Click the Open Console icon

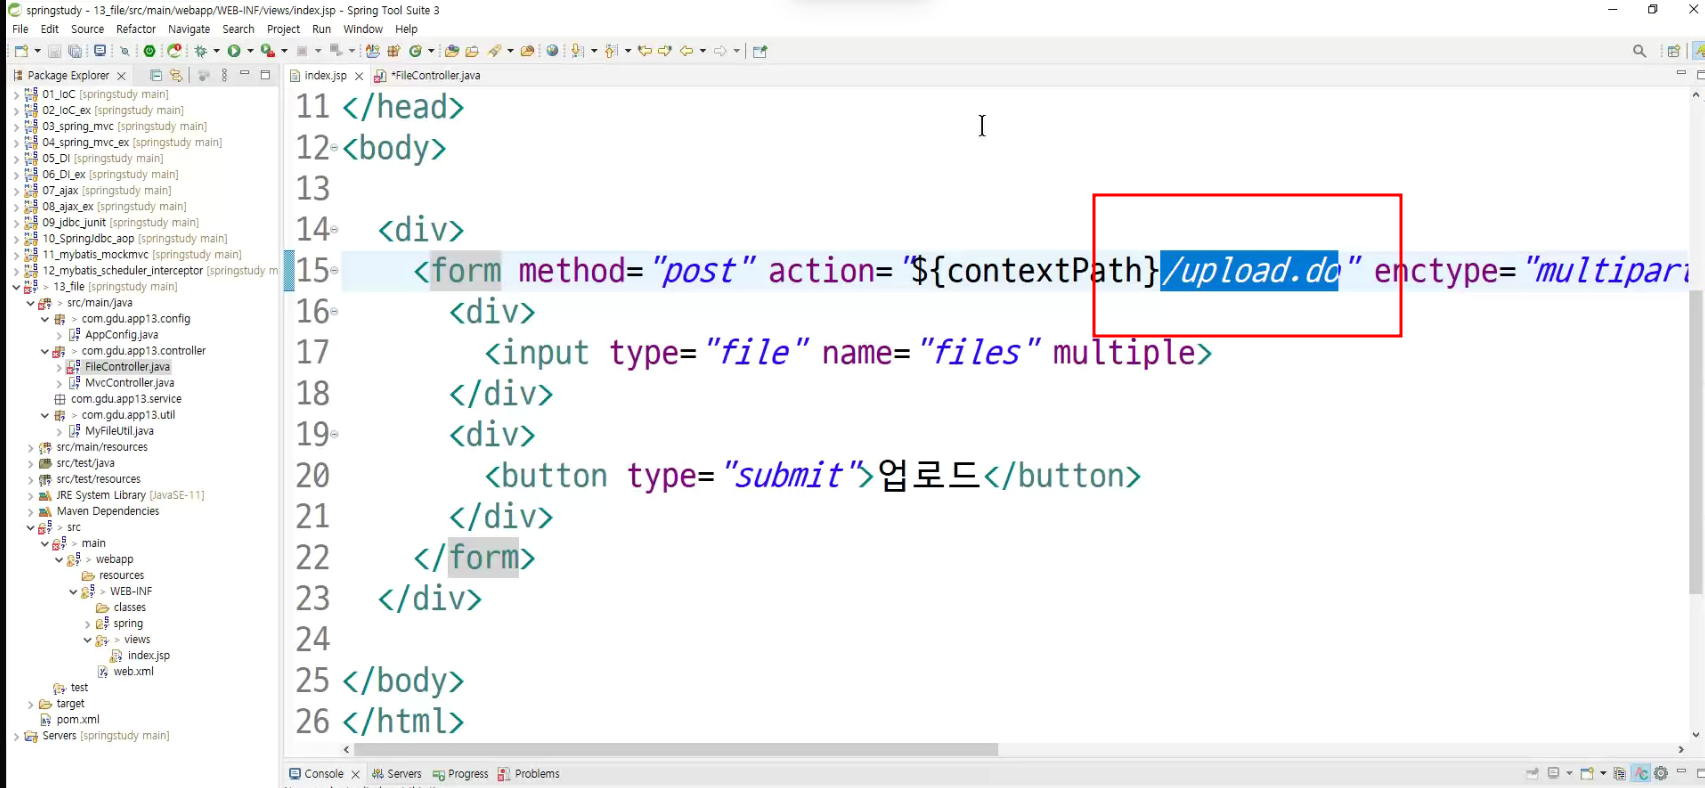tap(1587, 773)
